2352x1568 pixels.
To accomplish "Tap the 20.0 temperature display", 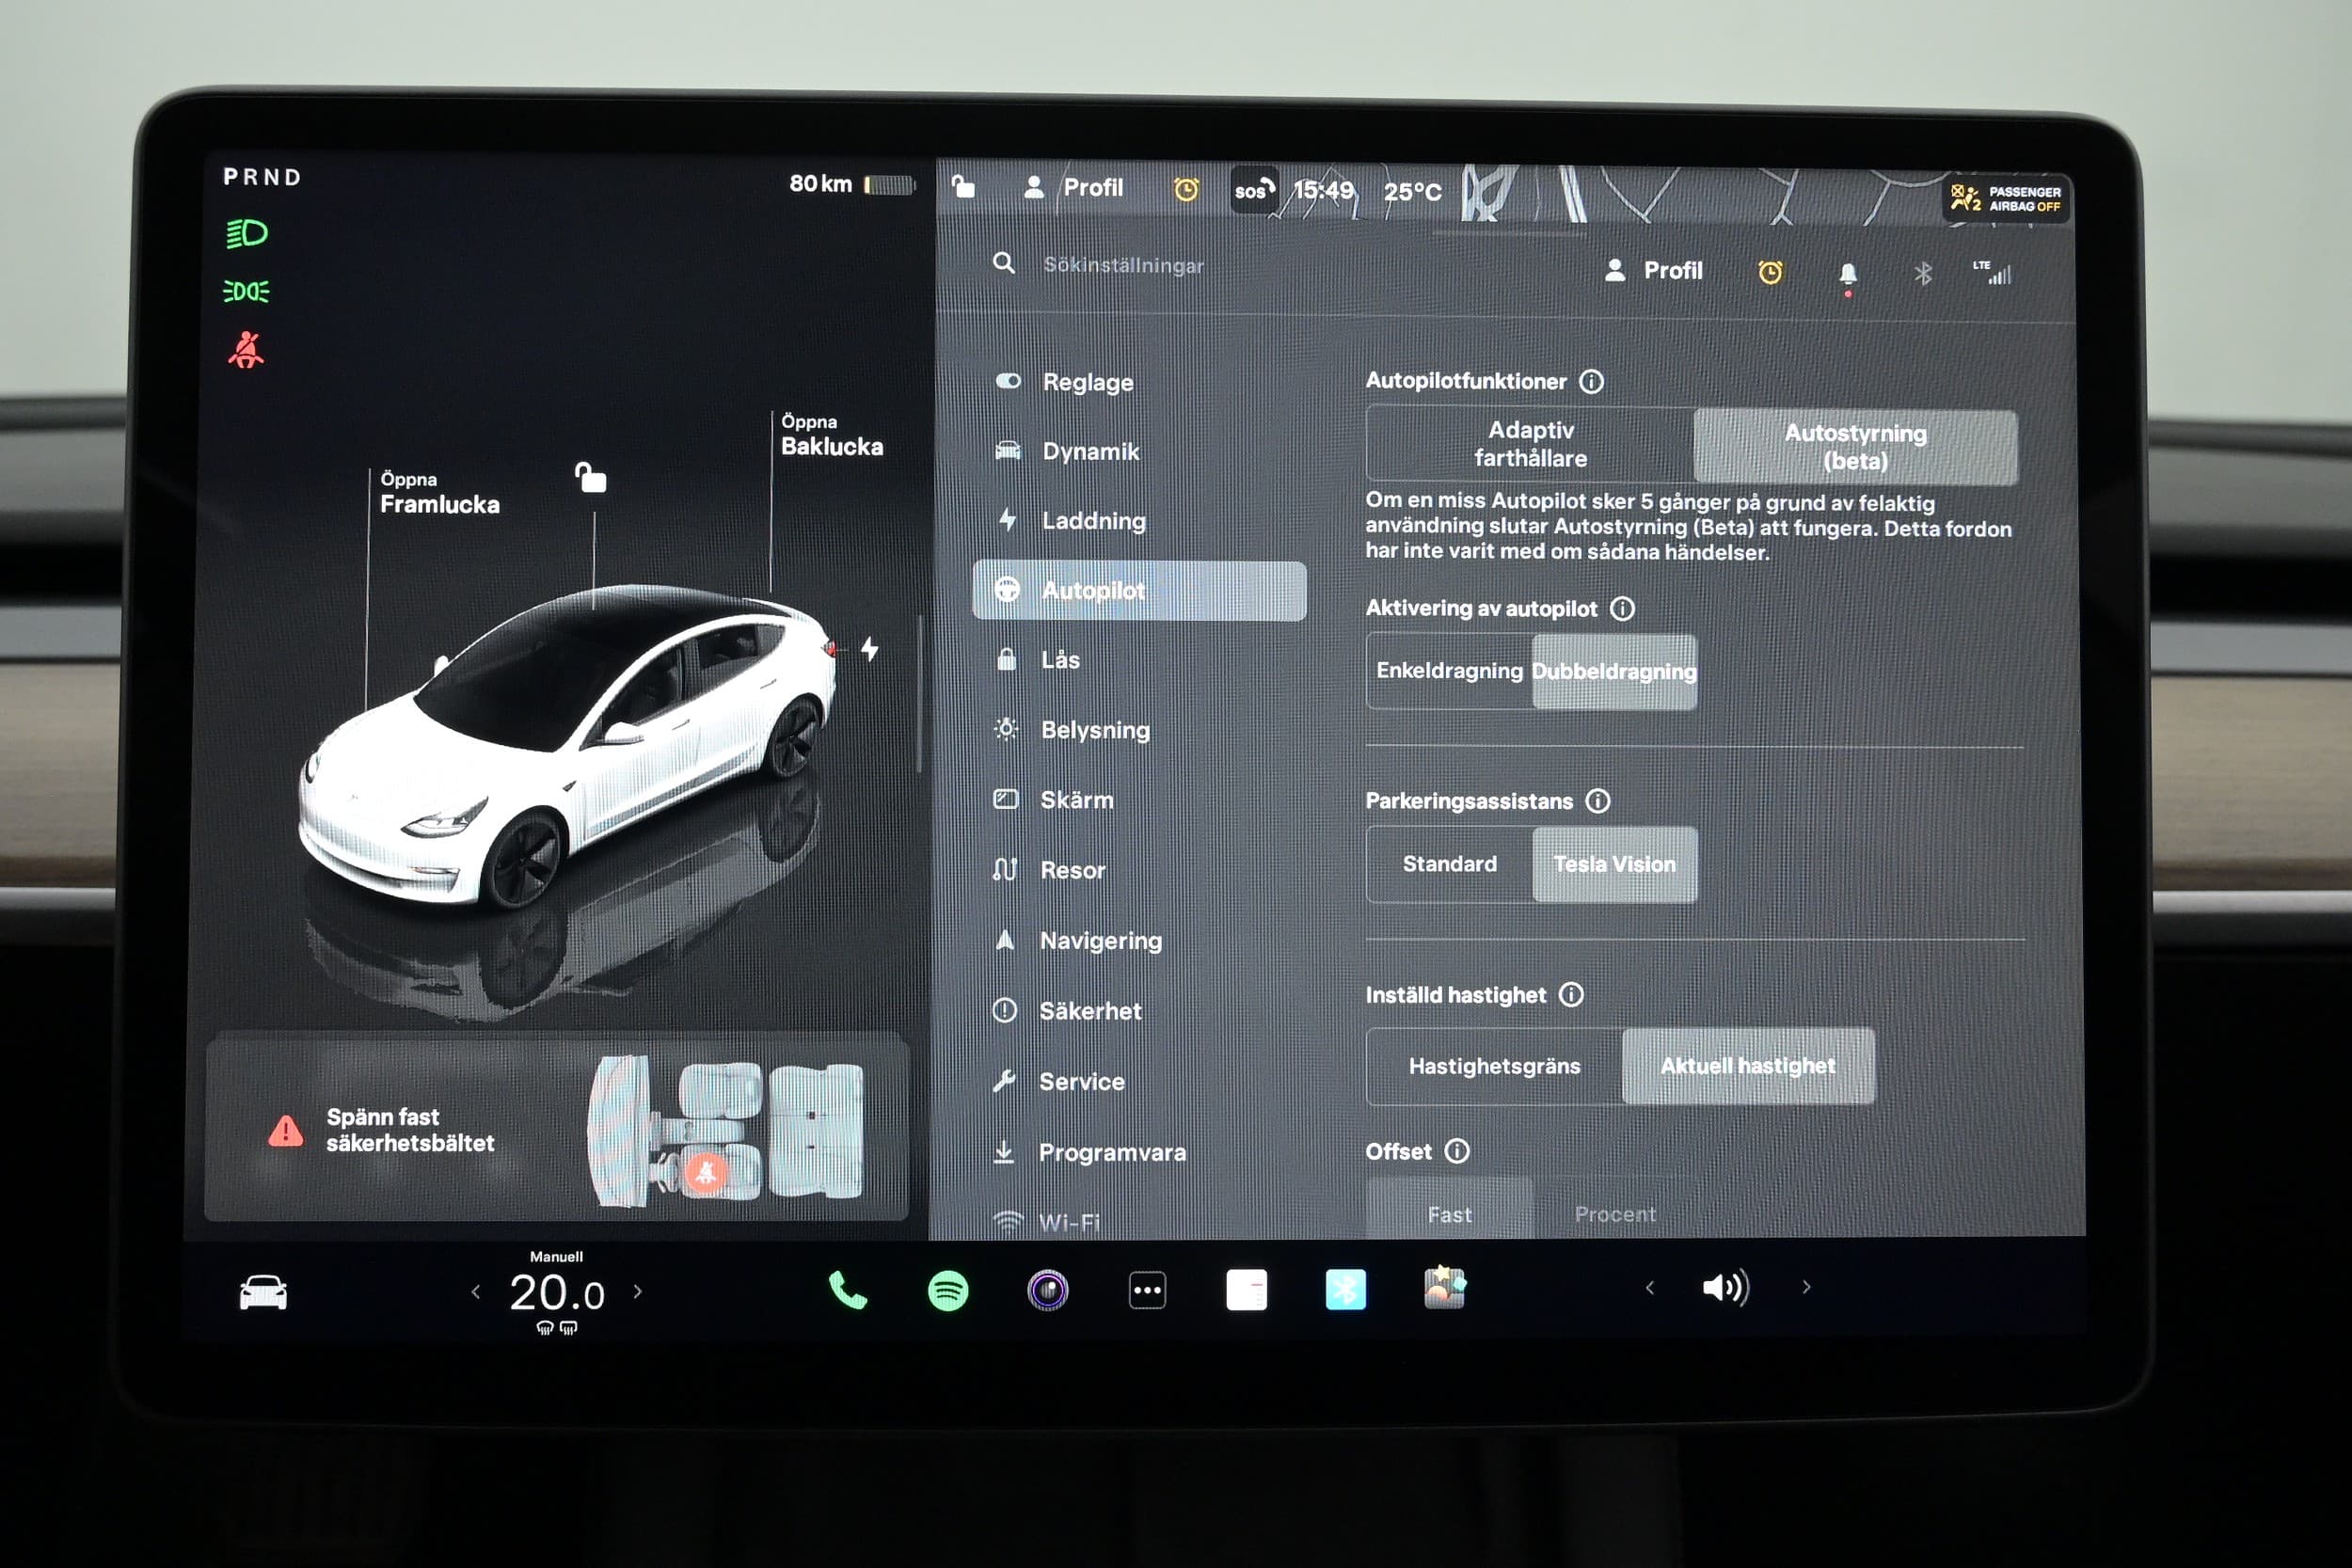I will pos(557,1292).
